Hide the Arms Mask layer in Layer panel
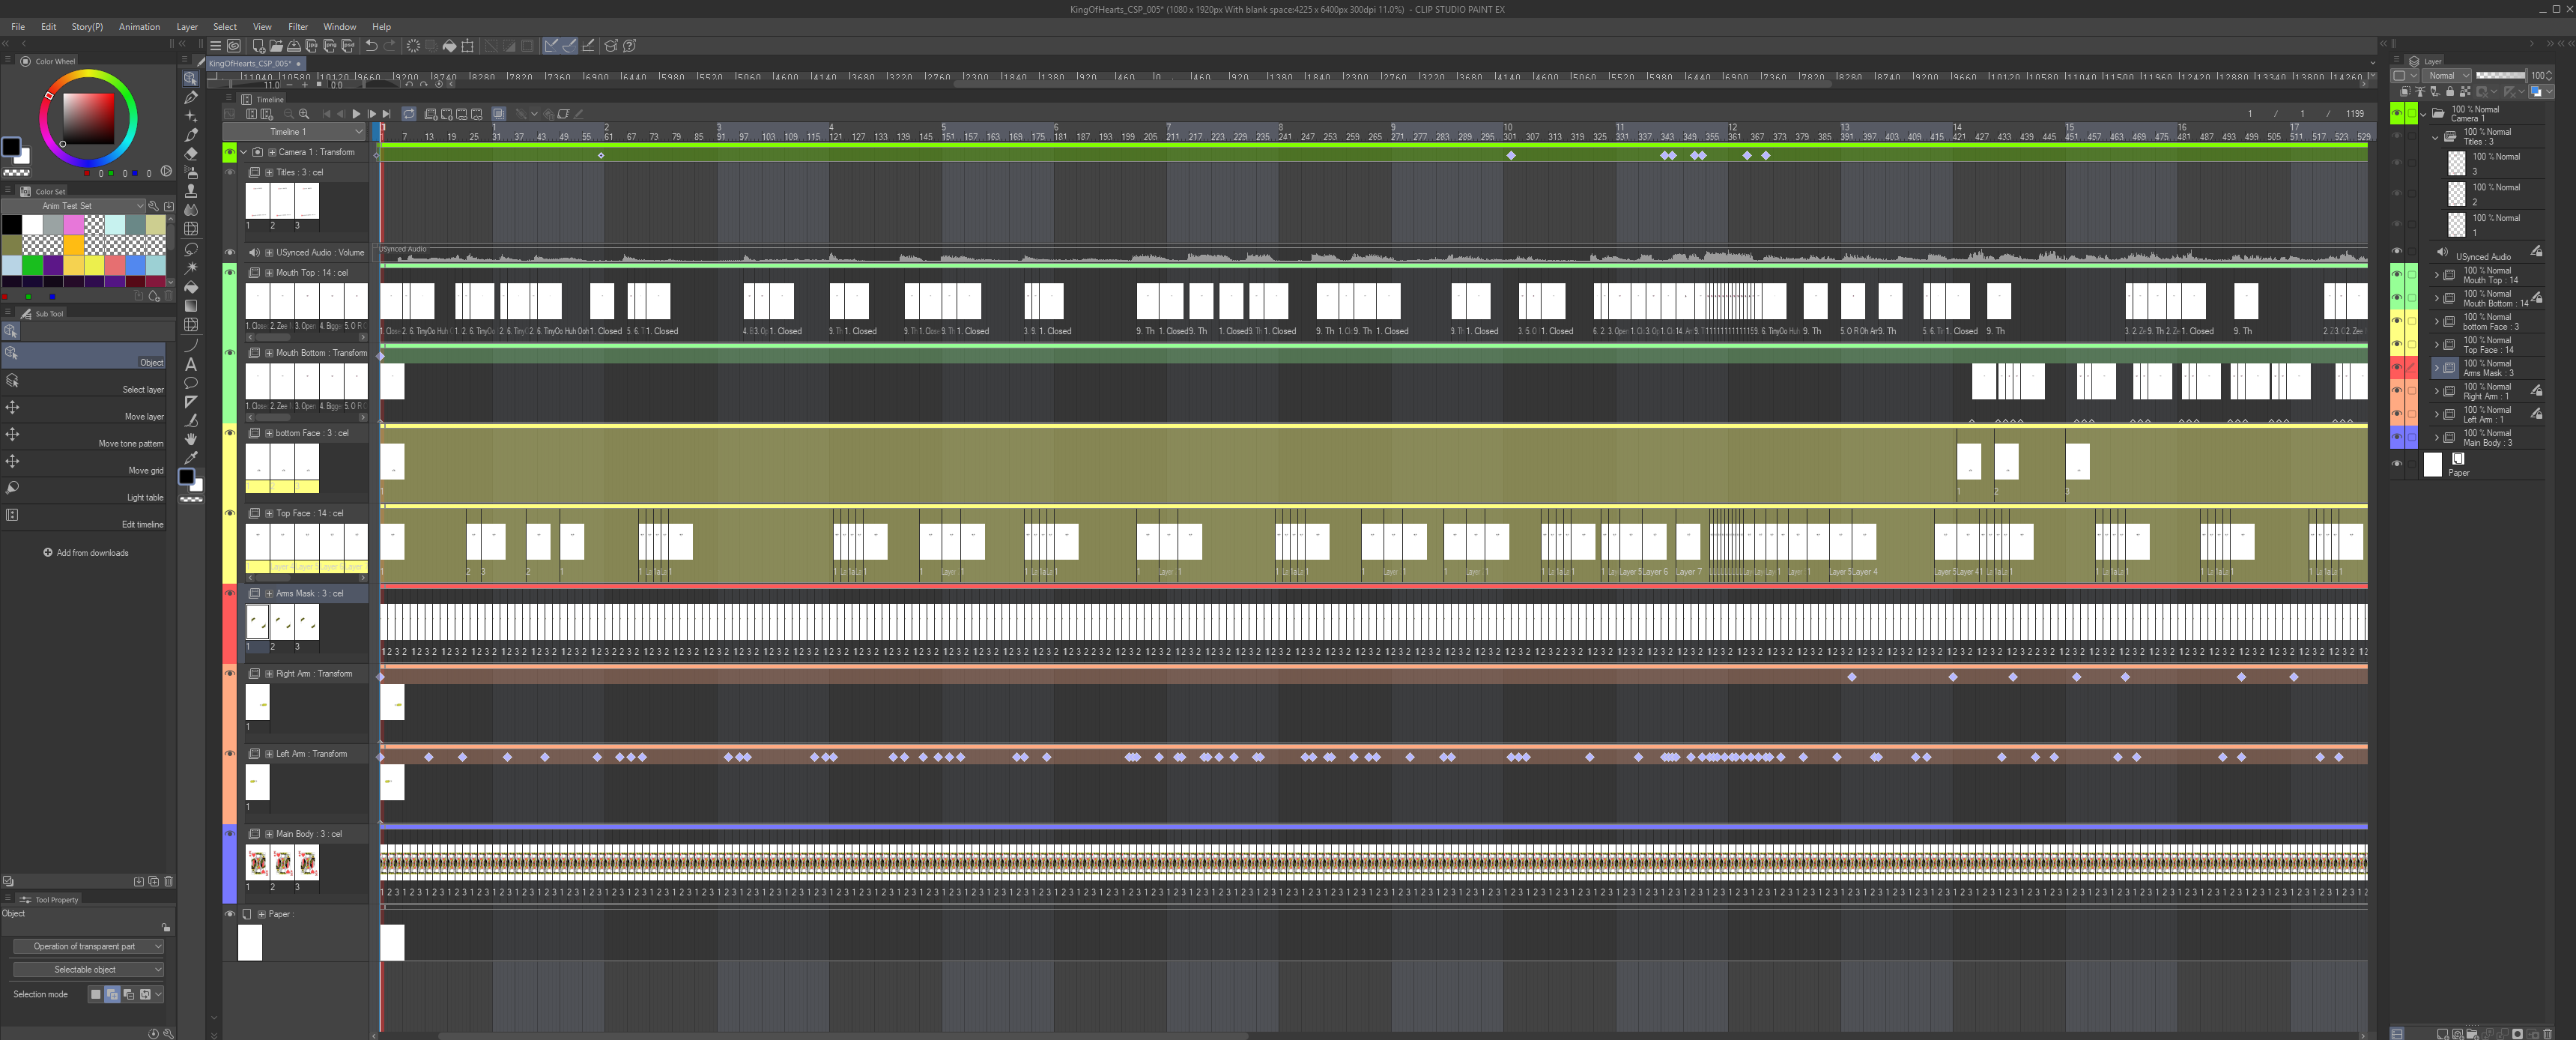The image size is (2576, 1040). point(2396,367)
